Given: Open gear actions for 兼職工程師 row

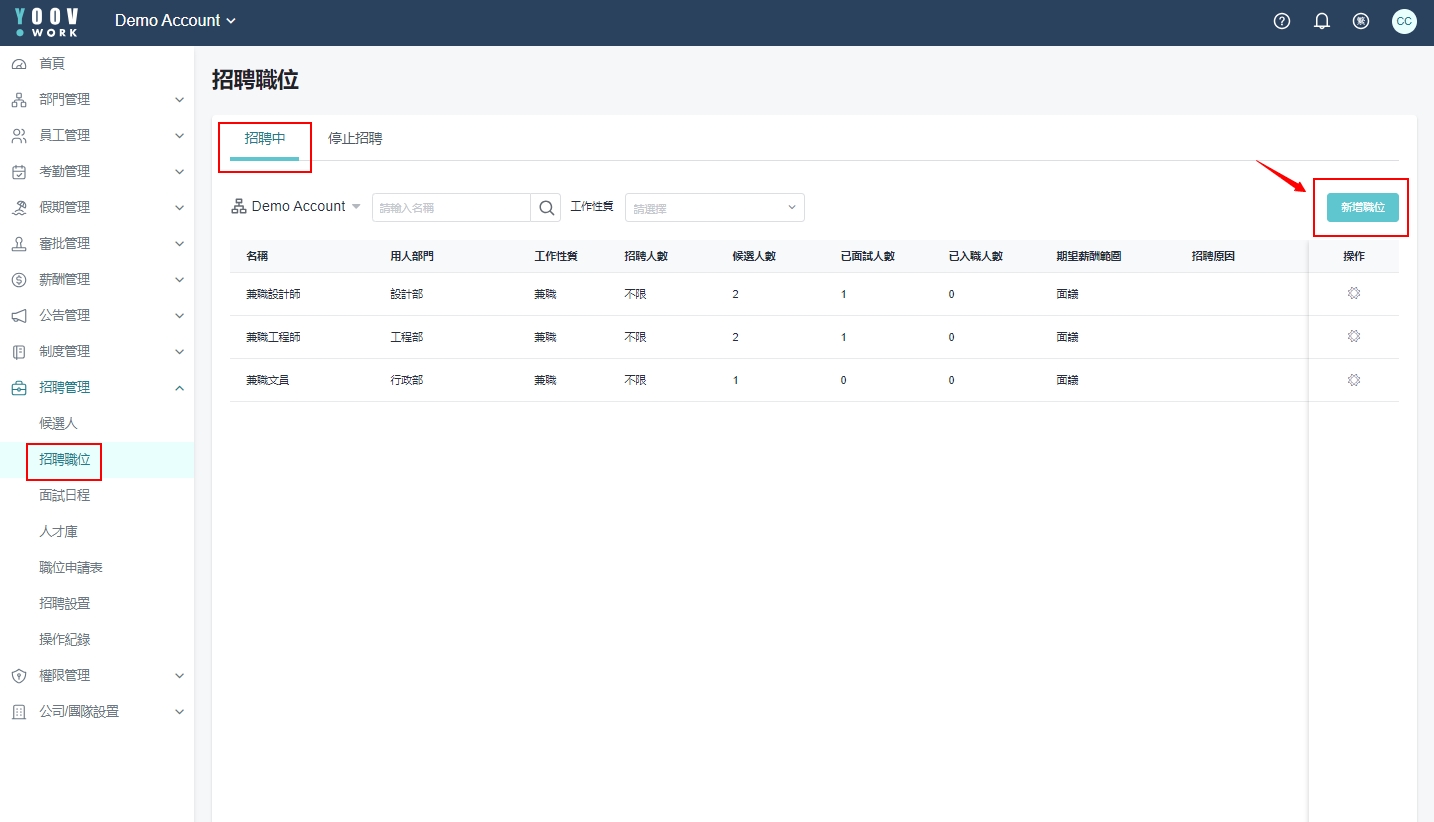Looking at the screenshot, I should 1354,337.
